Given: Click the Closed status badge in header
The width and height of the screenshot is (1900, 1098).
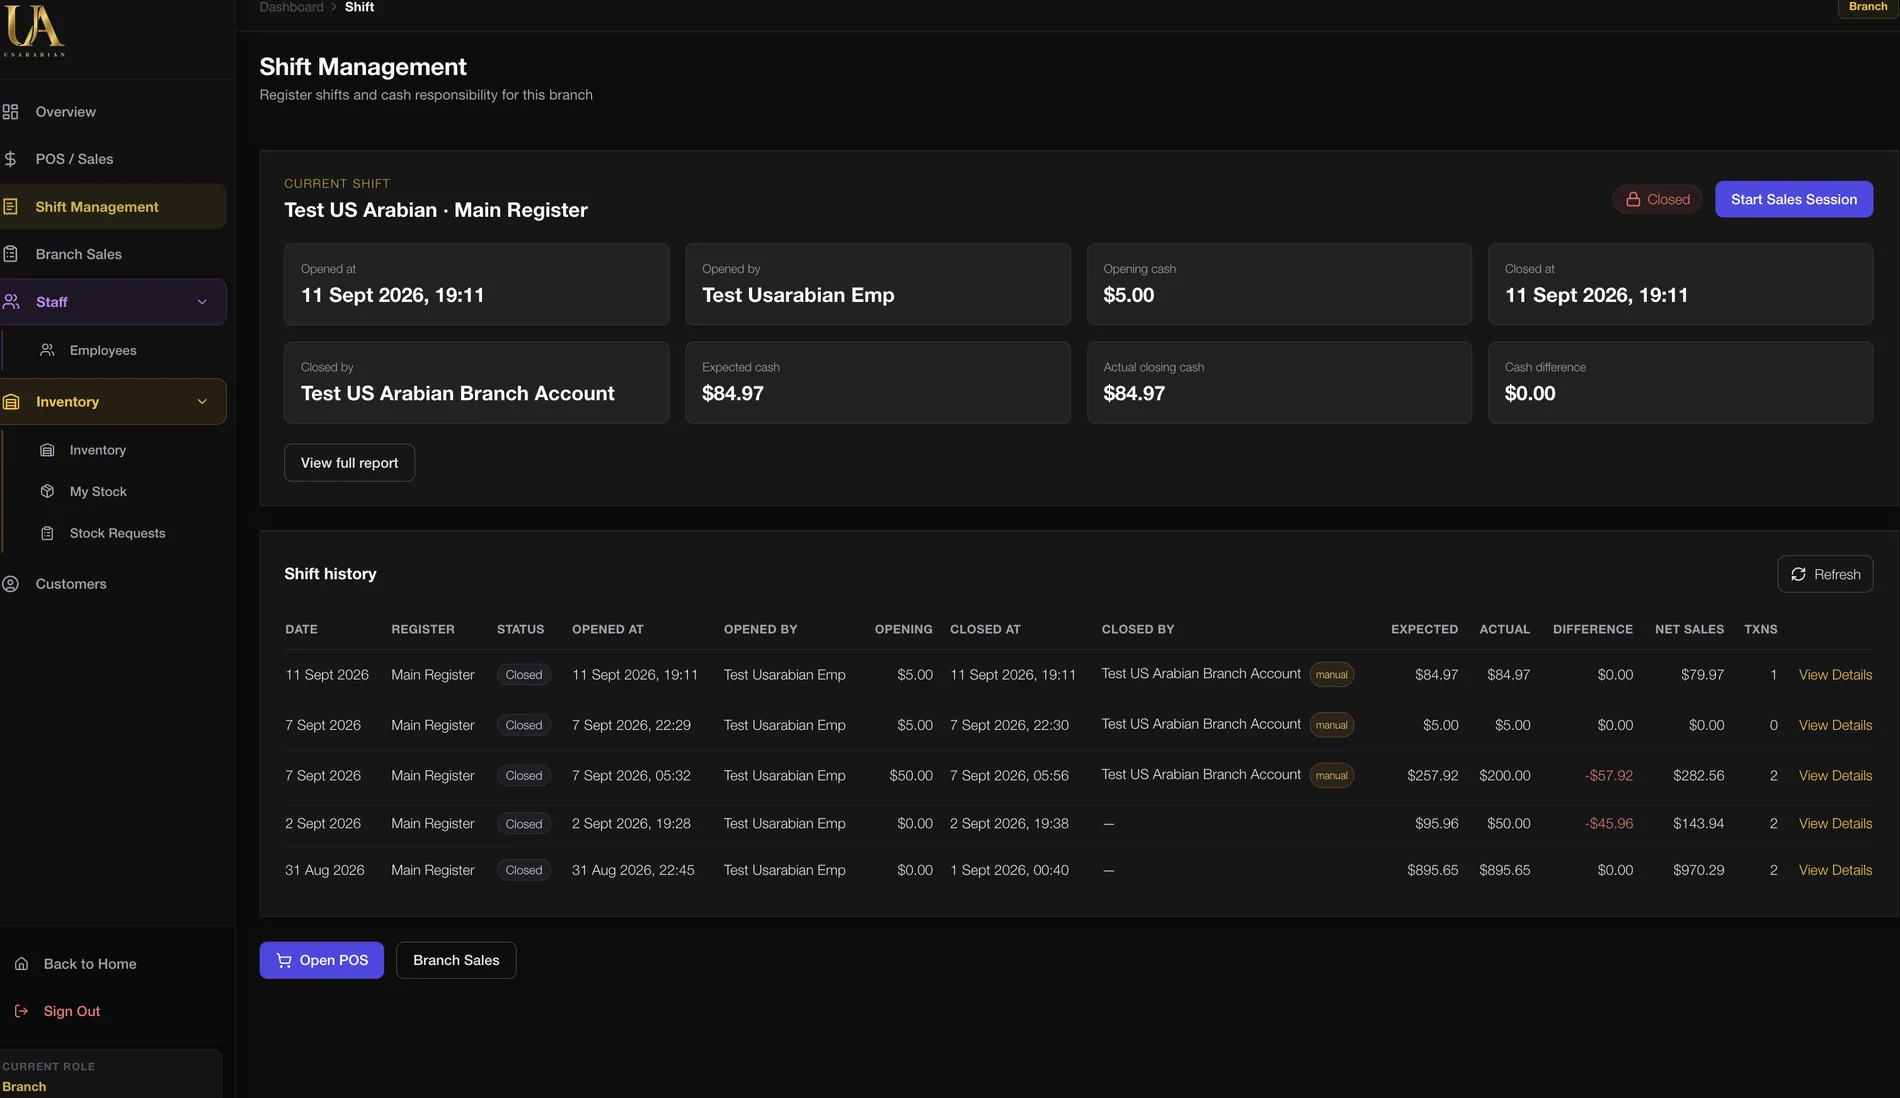Looking at the screenshot, I should point(1657,199).
